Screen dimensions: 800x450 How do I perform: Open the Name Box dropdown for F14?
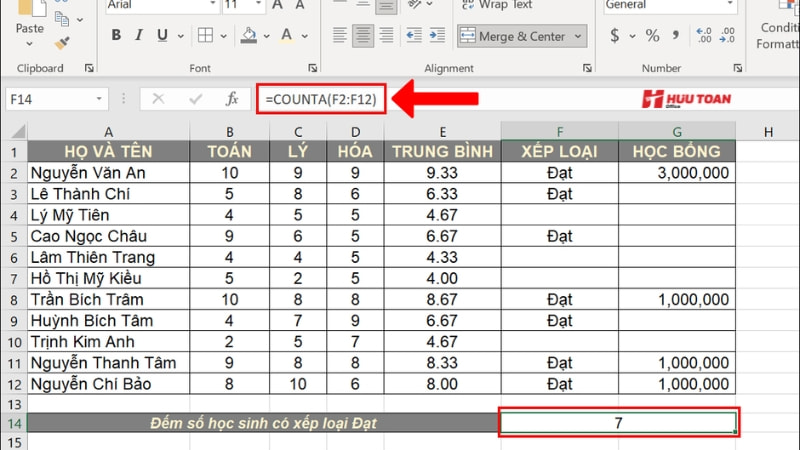99,99
